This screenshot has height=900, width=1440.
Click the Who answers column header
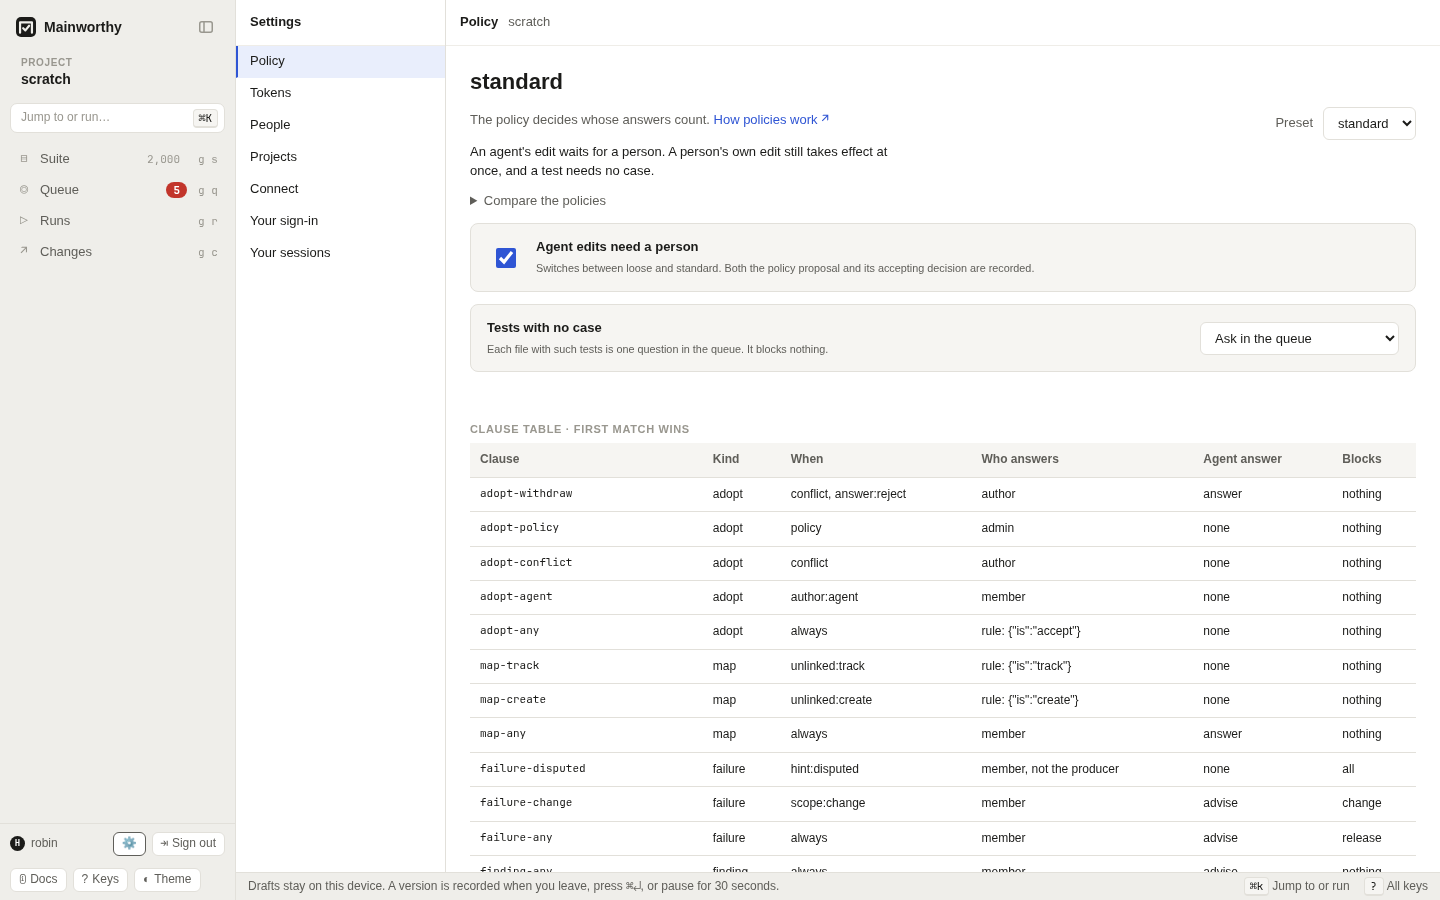(x=1082, y=460)
